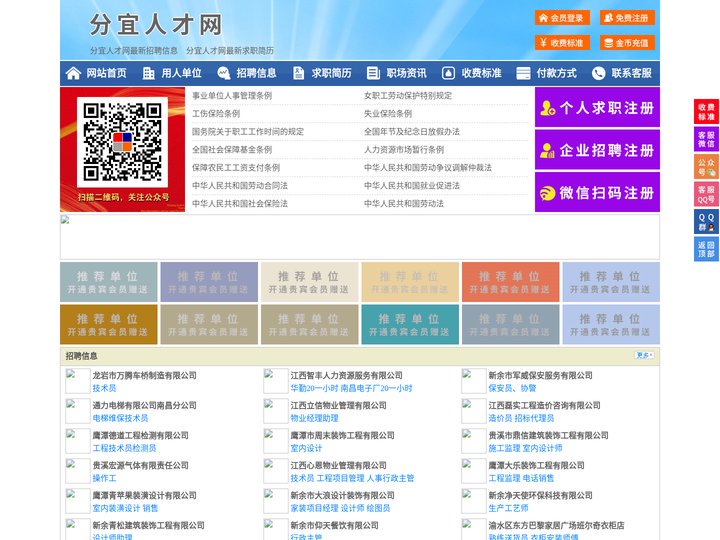Screen dimensions: 720x540
Task: Click the purple 客服微信 side button
Action: coord(706,139)
